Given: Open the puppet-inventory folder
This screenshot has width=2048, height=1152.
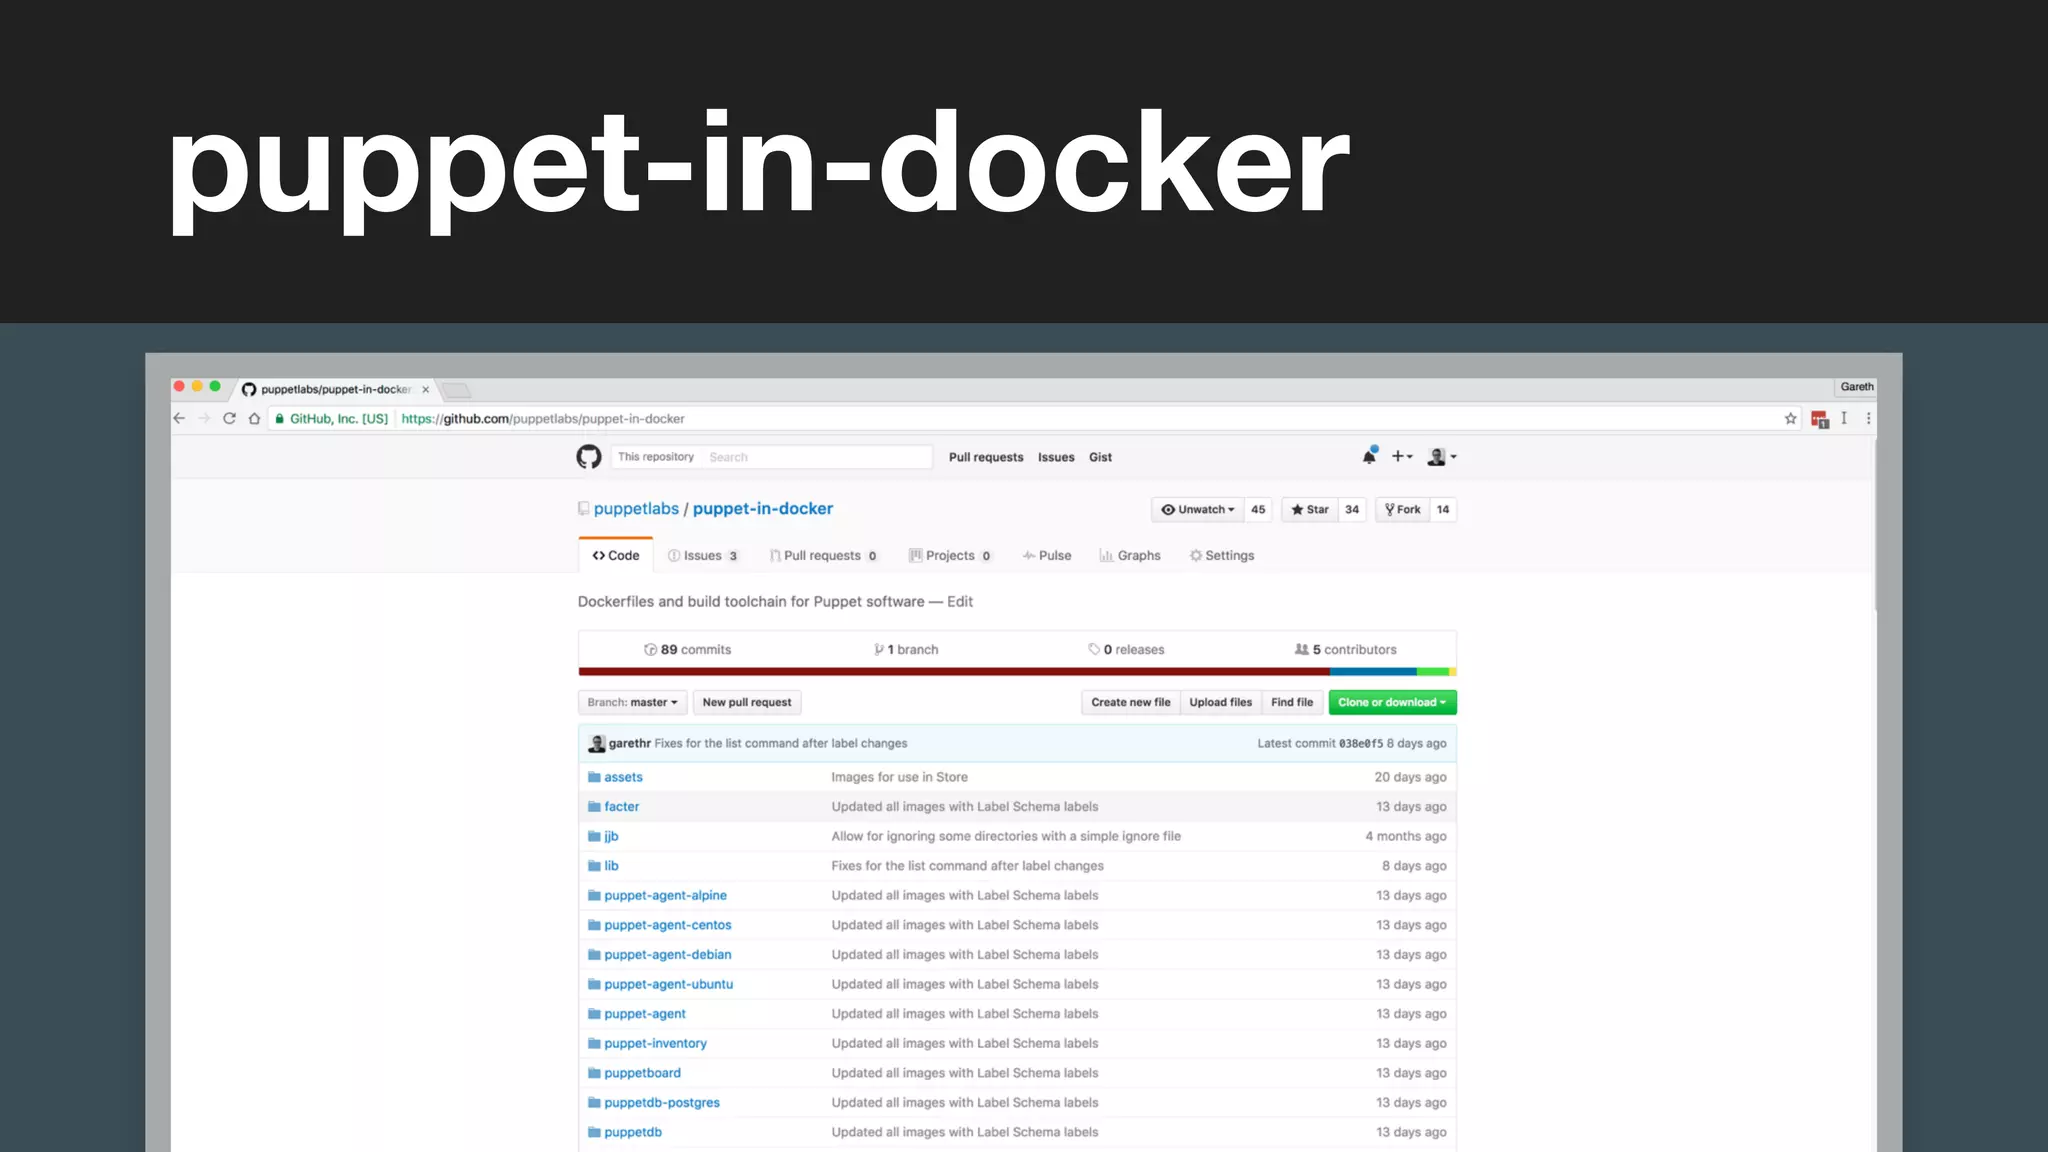Looking at the screenshot, I should pyautogui.click(x=655, y=1043).
